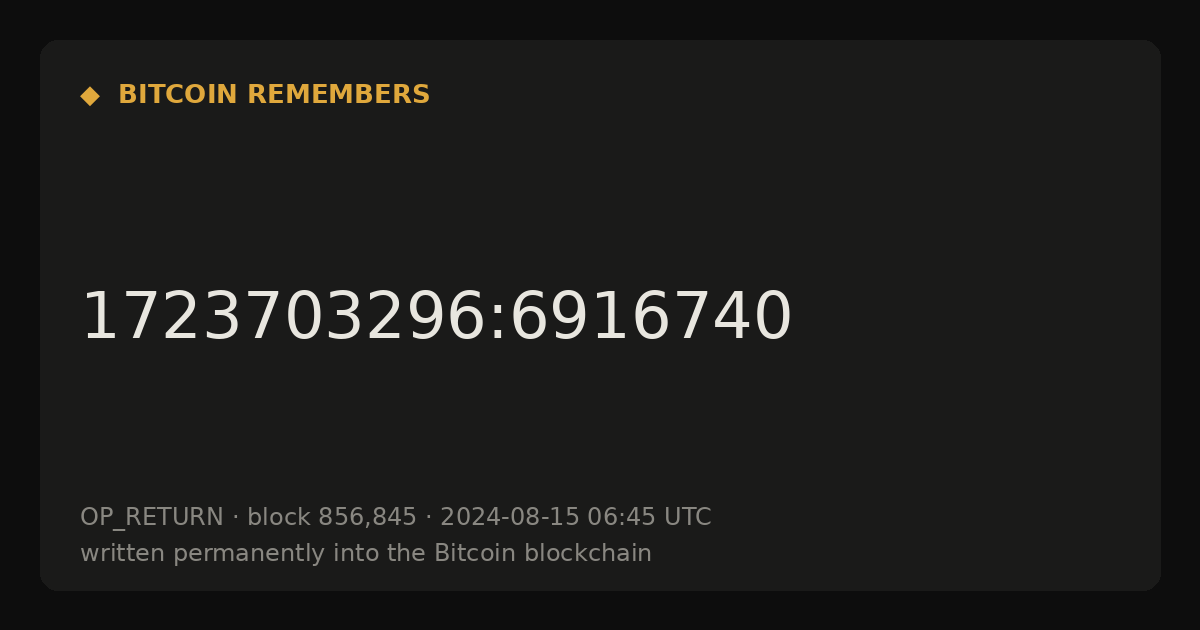Click the dot separator after OP_RETURN
The image size is (1200, 630).
[235, 518]
